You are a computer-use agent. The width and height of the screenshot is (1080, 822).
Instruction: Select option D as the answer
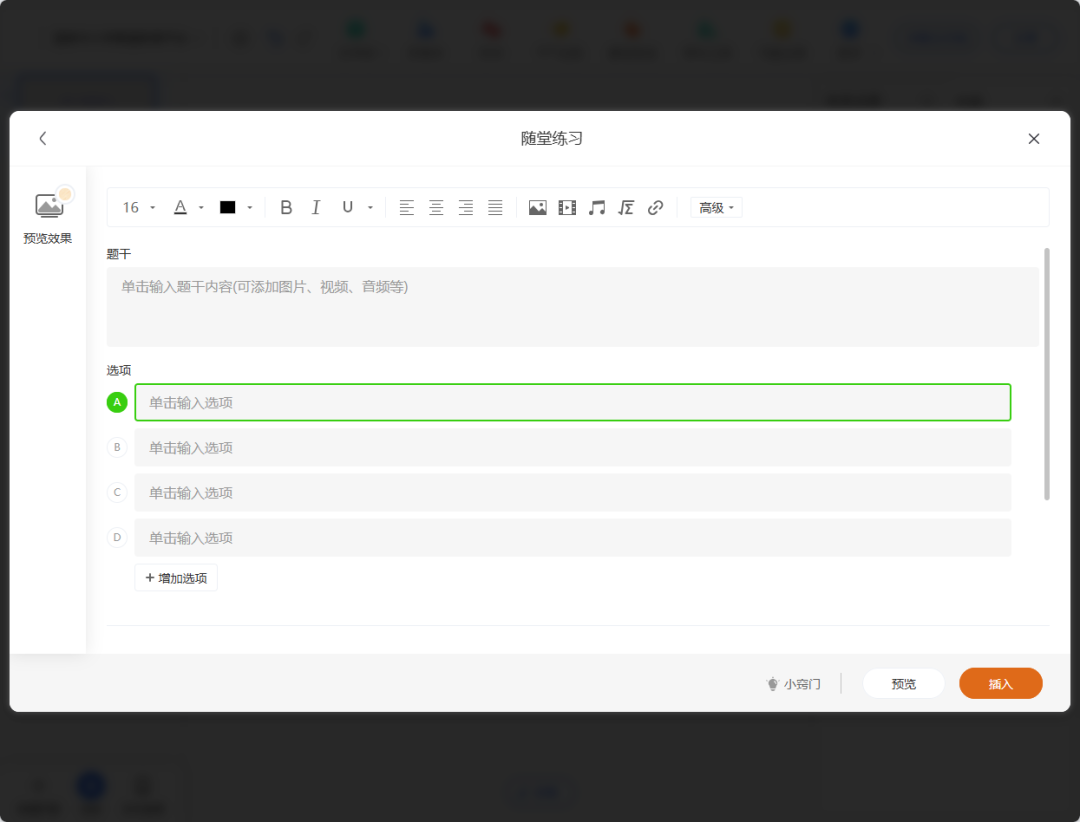click(x=117, y=538)
